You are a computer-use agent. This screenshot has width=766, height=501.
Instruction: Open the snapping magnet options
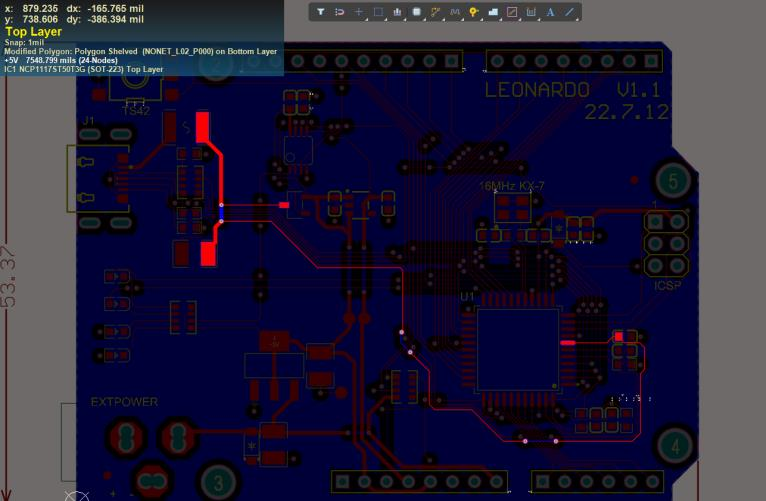click(340, 12)
